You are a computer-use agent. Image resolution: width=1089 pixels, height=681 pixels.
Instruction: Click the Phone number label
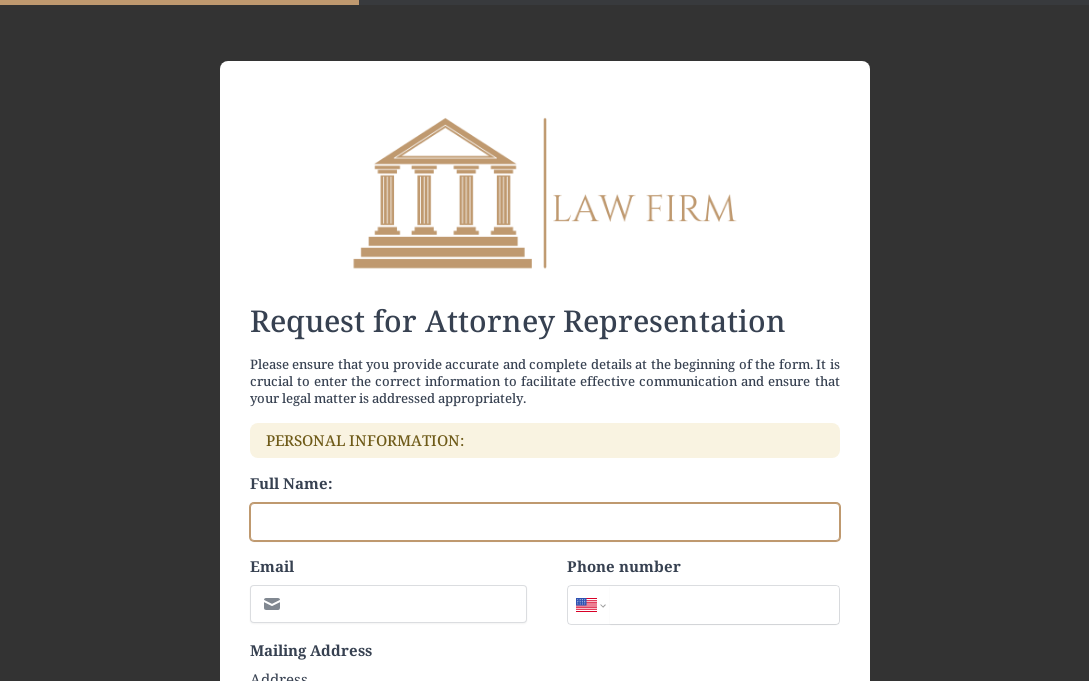[x=623, y=567]
